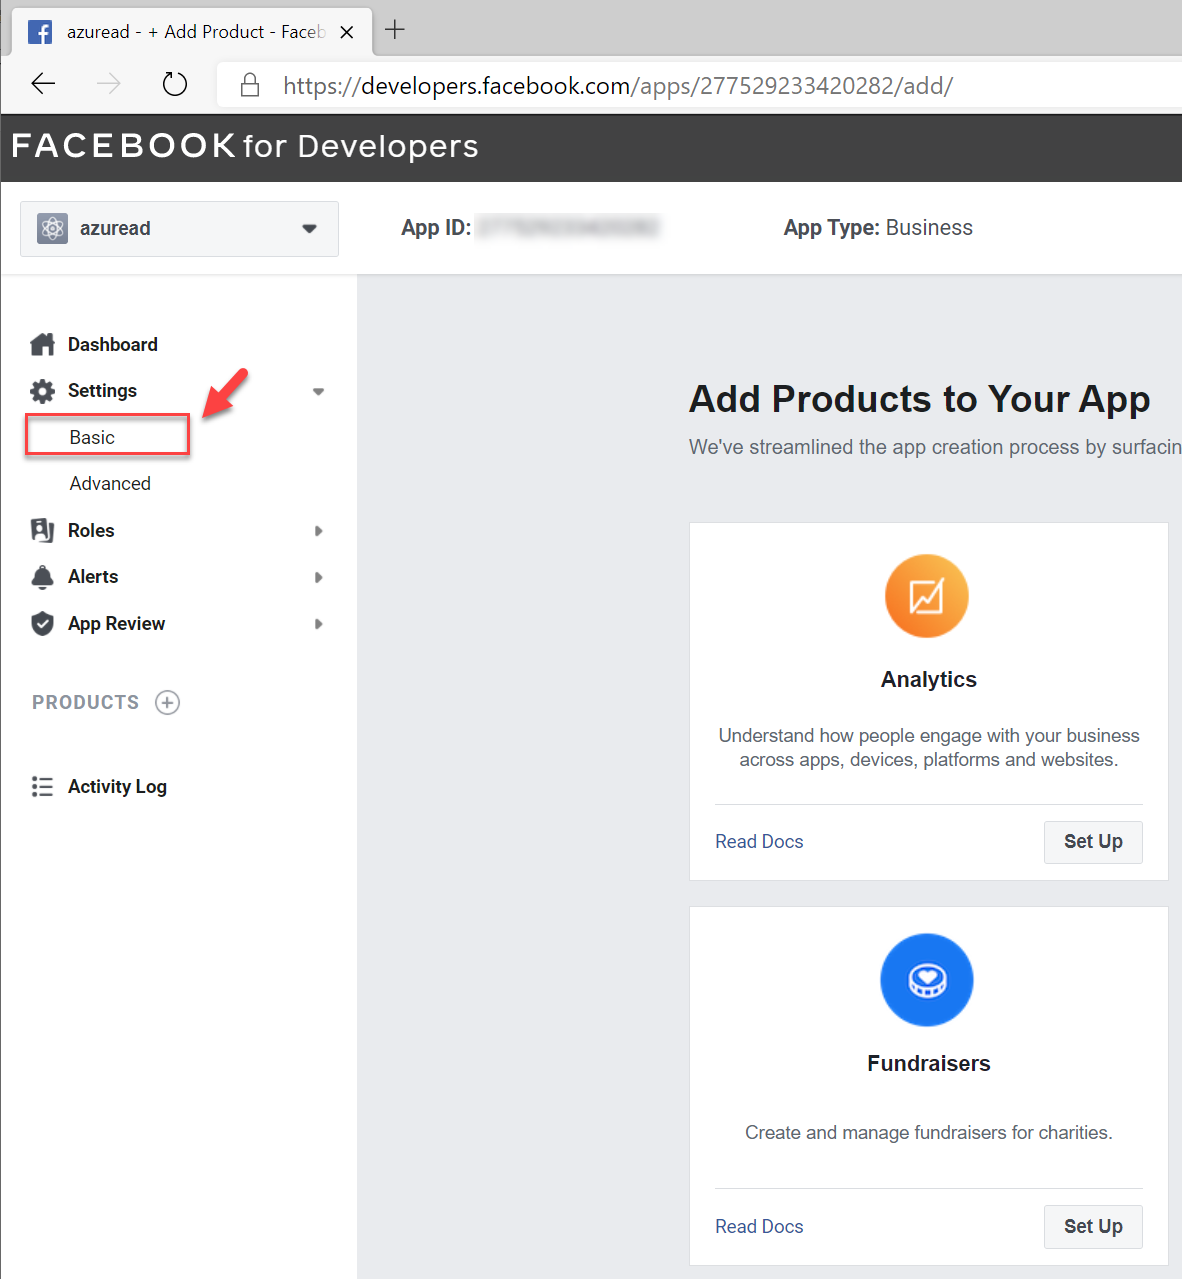Open the azuread app switcher dropdown
This screenshot has height=1279, width=1182.
click(309, 228)
